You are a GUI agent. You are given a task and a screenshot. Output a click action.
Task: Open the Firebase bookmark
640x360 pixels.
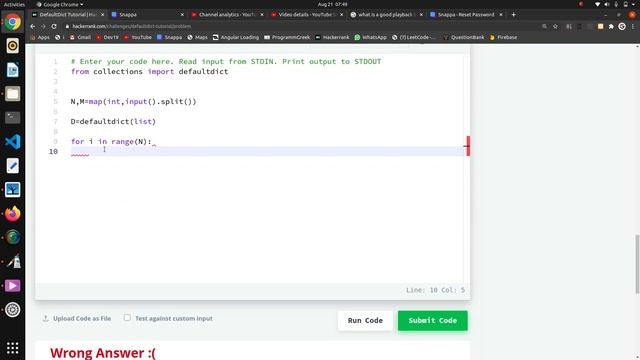[503, 37]
